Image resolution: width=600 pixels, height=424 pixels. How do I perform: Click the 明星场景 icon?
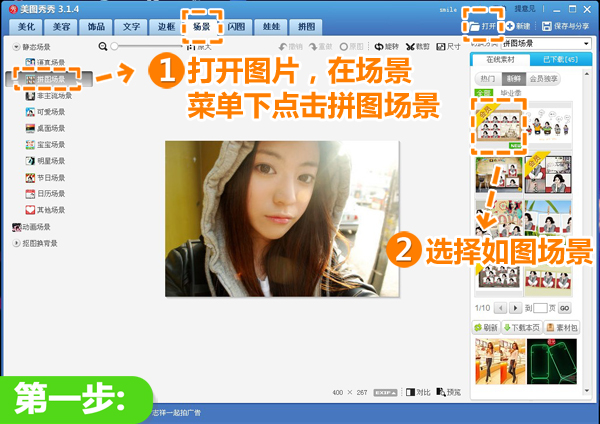[30, 161]
